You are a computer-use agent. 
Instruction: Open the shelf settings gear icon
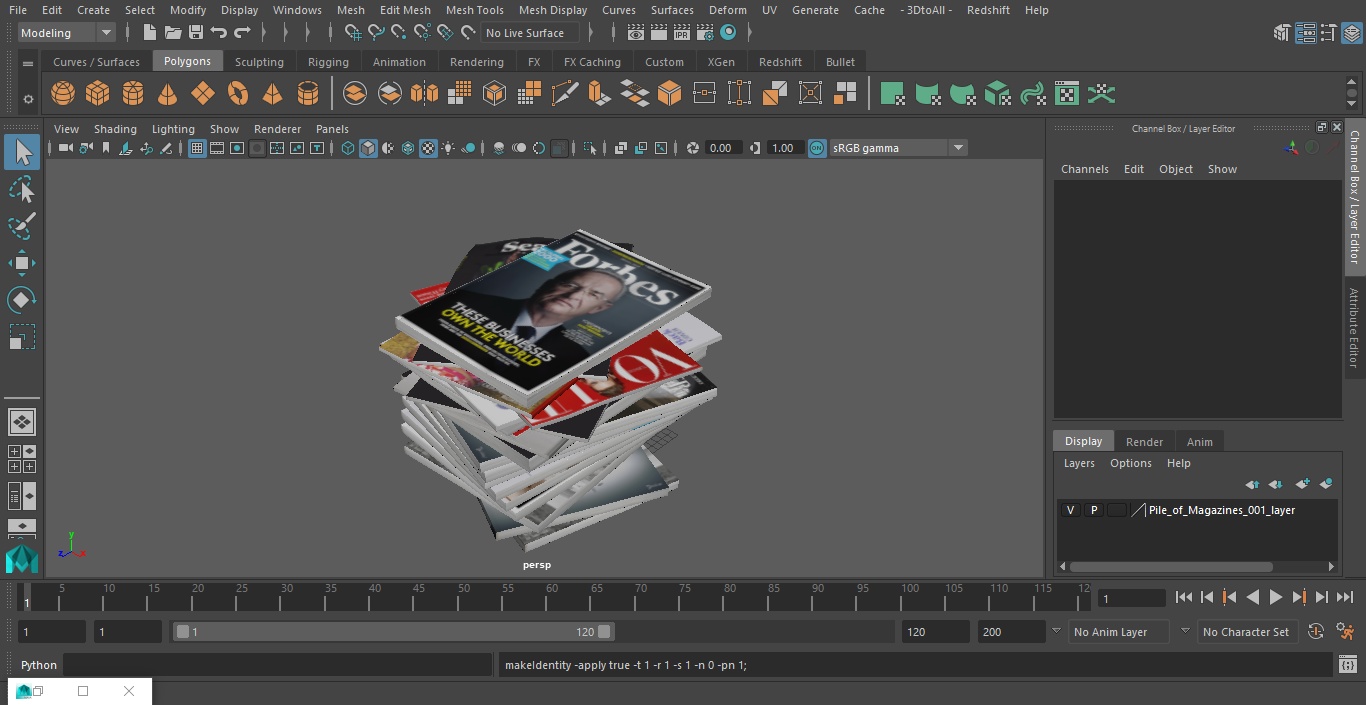click(28, 99)
